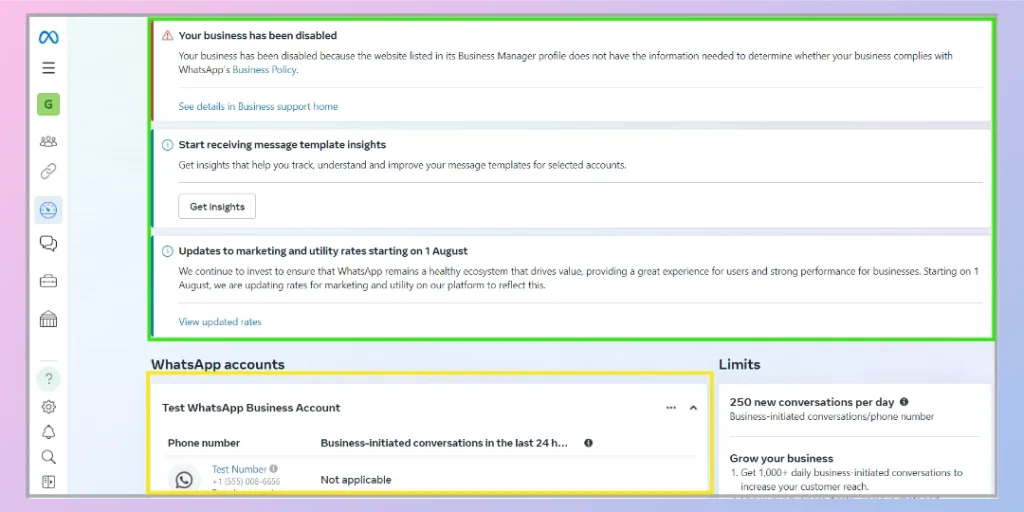1024x512 pixels.
Task: Click the red warning triangle icon
Action: (x=168, y=35)
